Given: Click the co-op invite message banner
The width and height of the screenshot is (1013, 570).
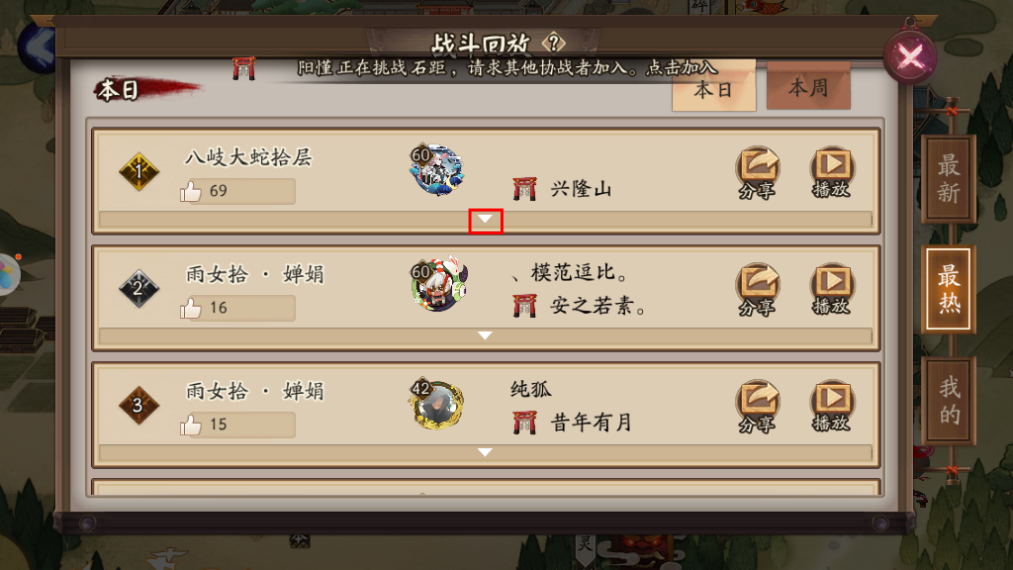Looking at the screenshot, I should [507, 68].
